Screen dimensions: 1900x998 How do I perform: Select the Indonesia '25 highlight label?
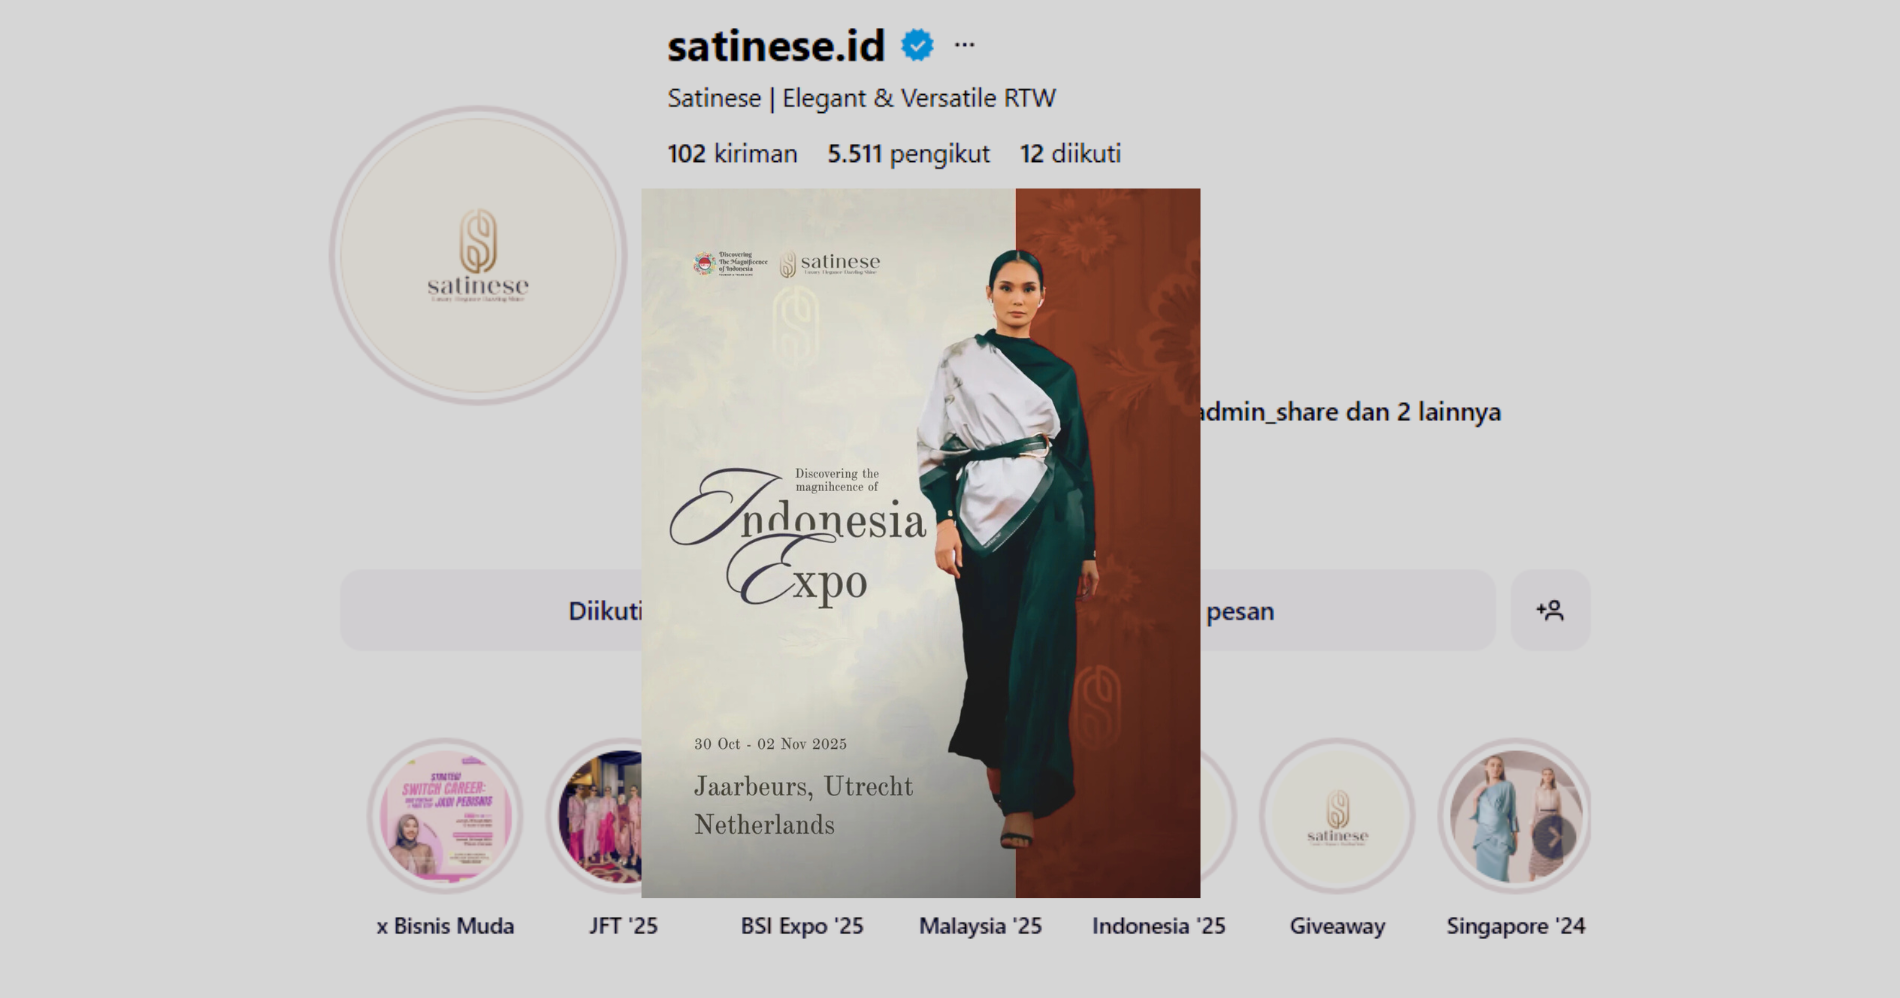(1158, 926)
